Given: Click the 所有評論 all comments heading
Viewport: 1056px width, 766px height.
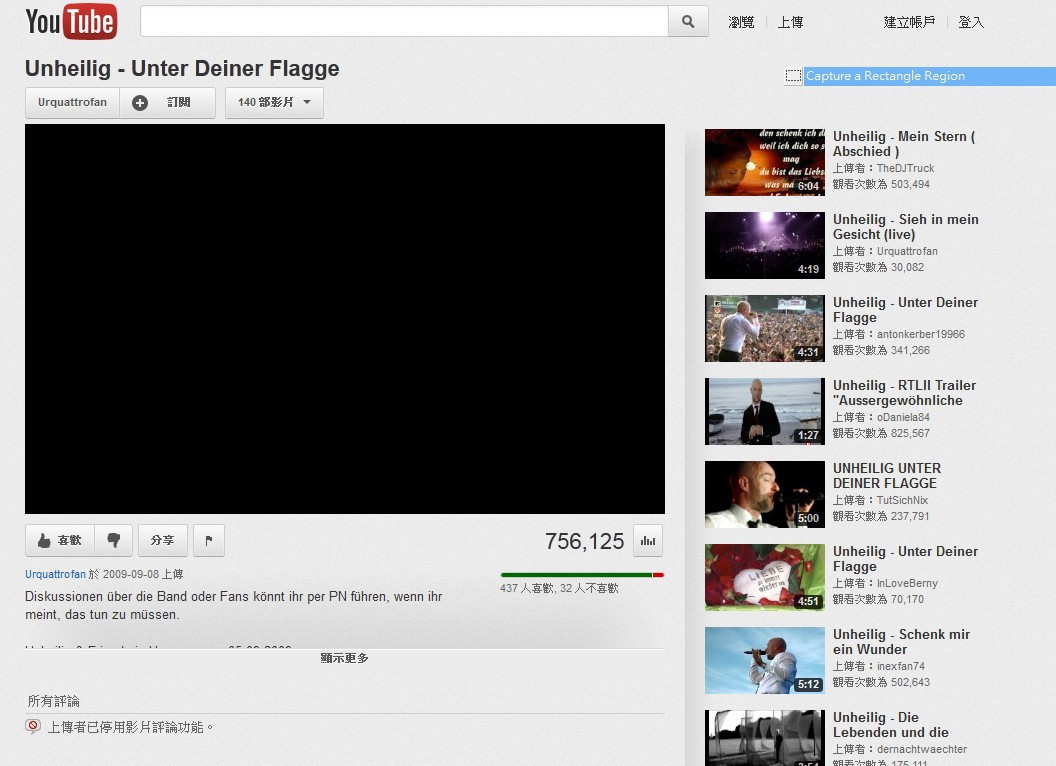Looking at the screenshot, I should coord(53,701).
